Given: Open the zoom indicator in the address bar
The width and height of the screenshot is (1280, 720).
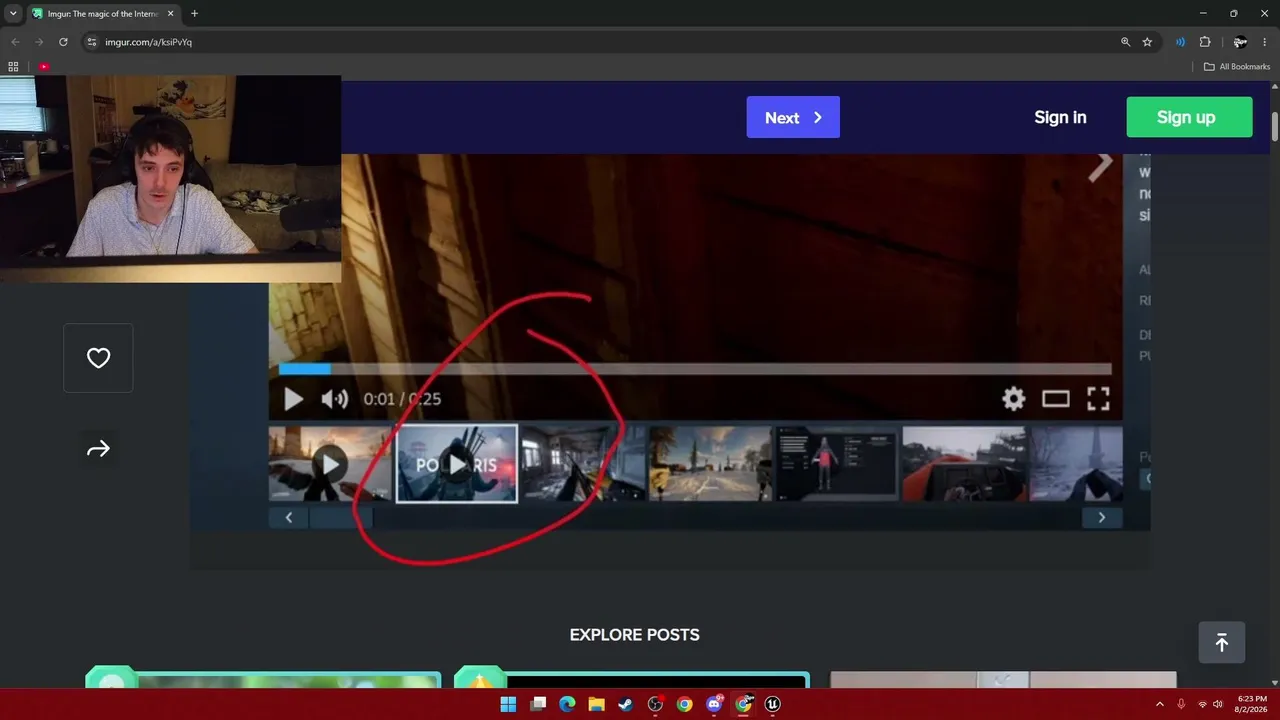Looking at the screenshot, I should (1125, 42).
